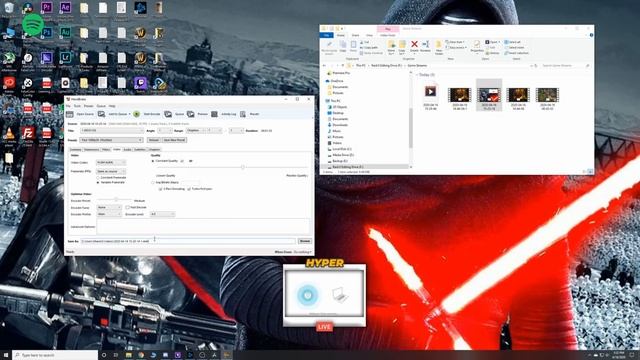This screenshot has height=360, width=640.
Task: Switch to the View tab in File Explorer
Action: (369, 35)
